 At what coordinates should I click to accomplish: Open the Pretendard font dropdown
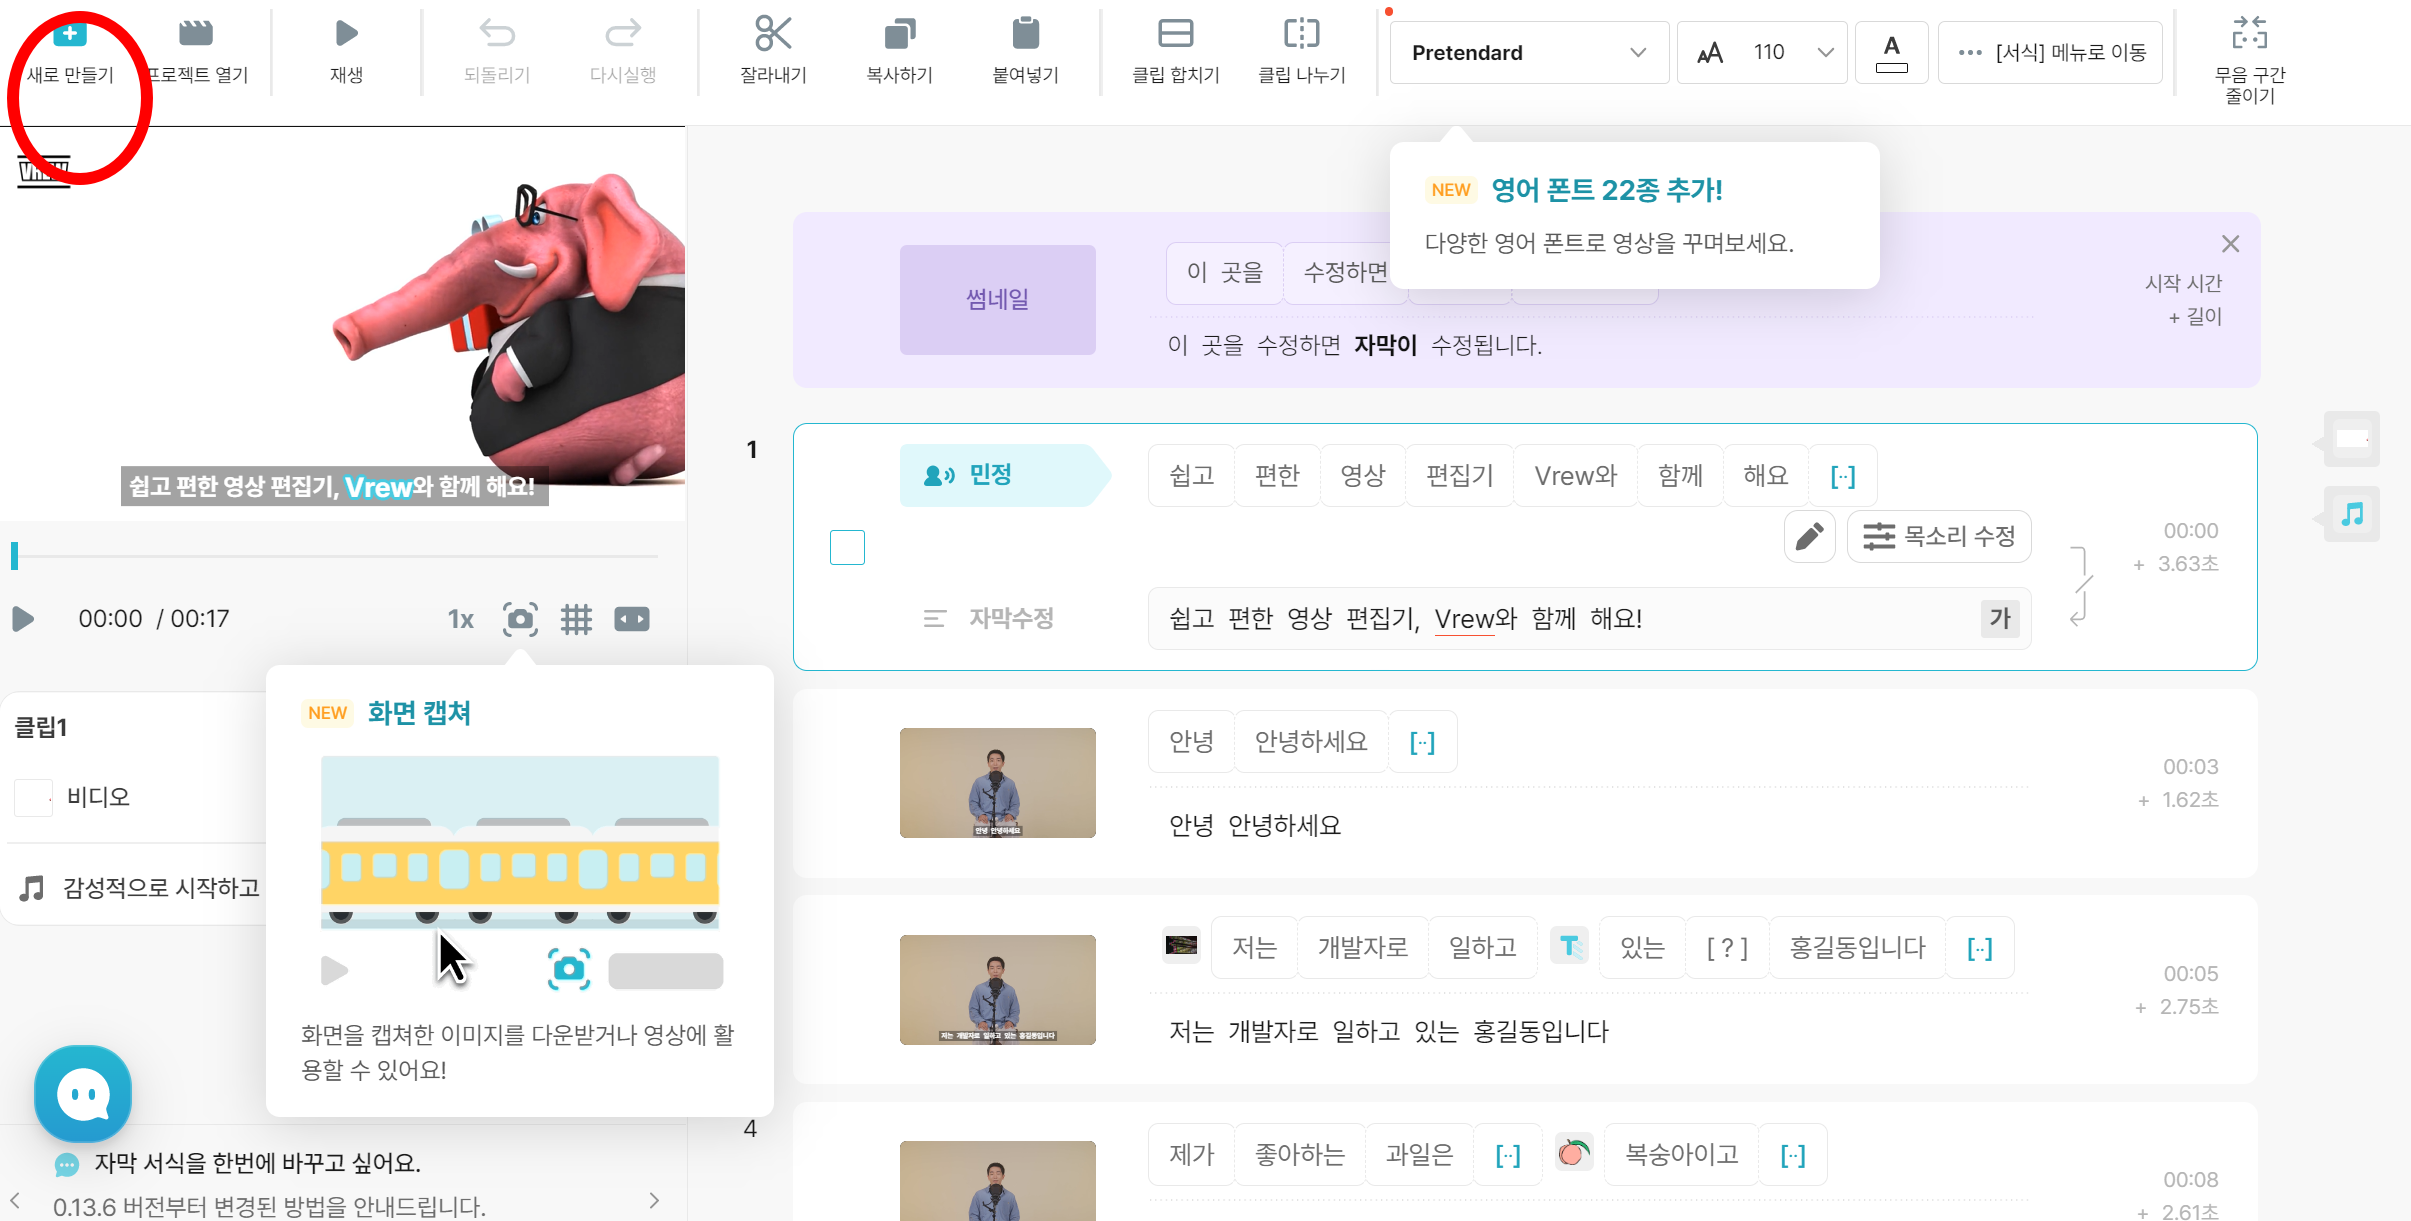pos(1528,52)
